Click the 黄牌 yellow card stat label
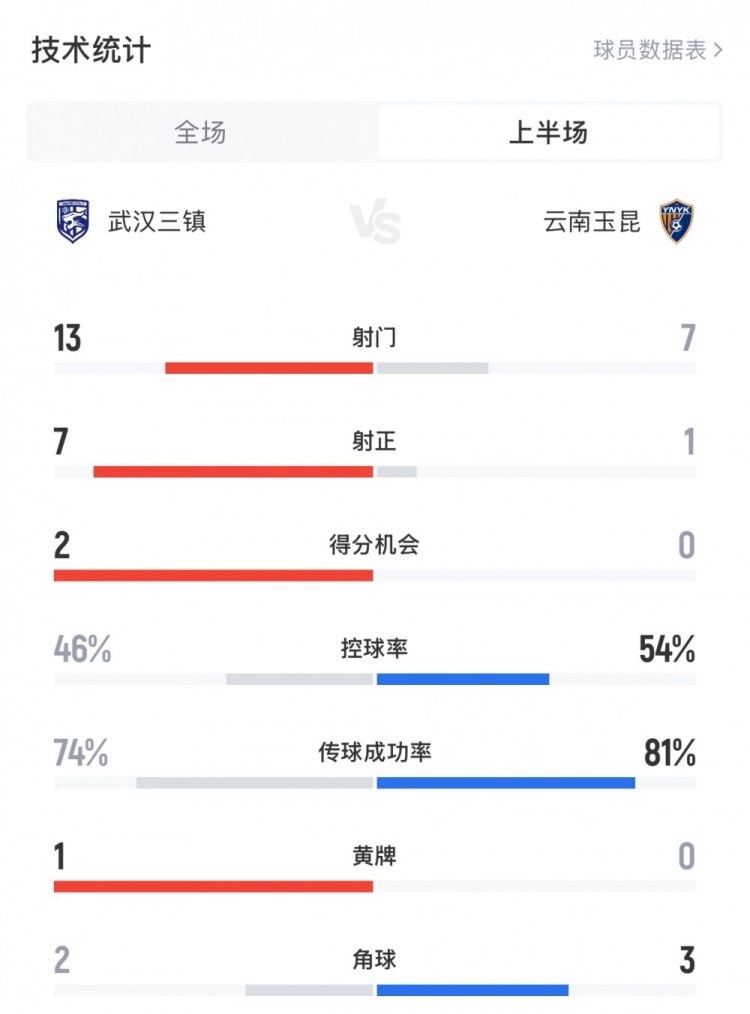Viewport: 750px width, 1014px height. pos(375,857)
